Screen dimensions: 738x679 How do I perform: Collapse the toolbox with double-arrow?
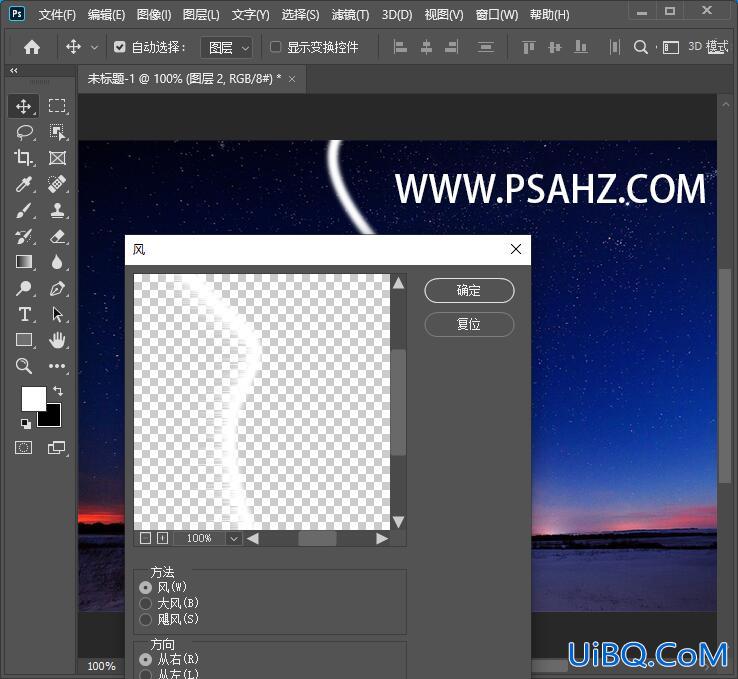point(14,71)
